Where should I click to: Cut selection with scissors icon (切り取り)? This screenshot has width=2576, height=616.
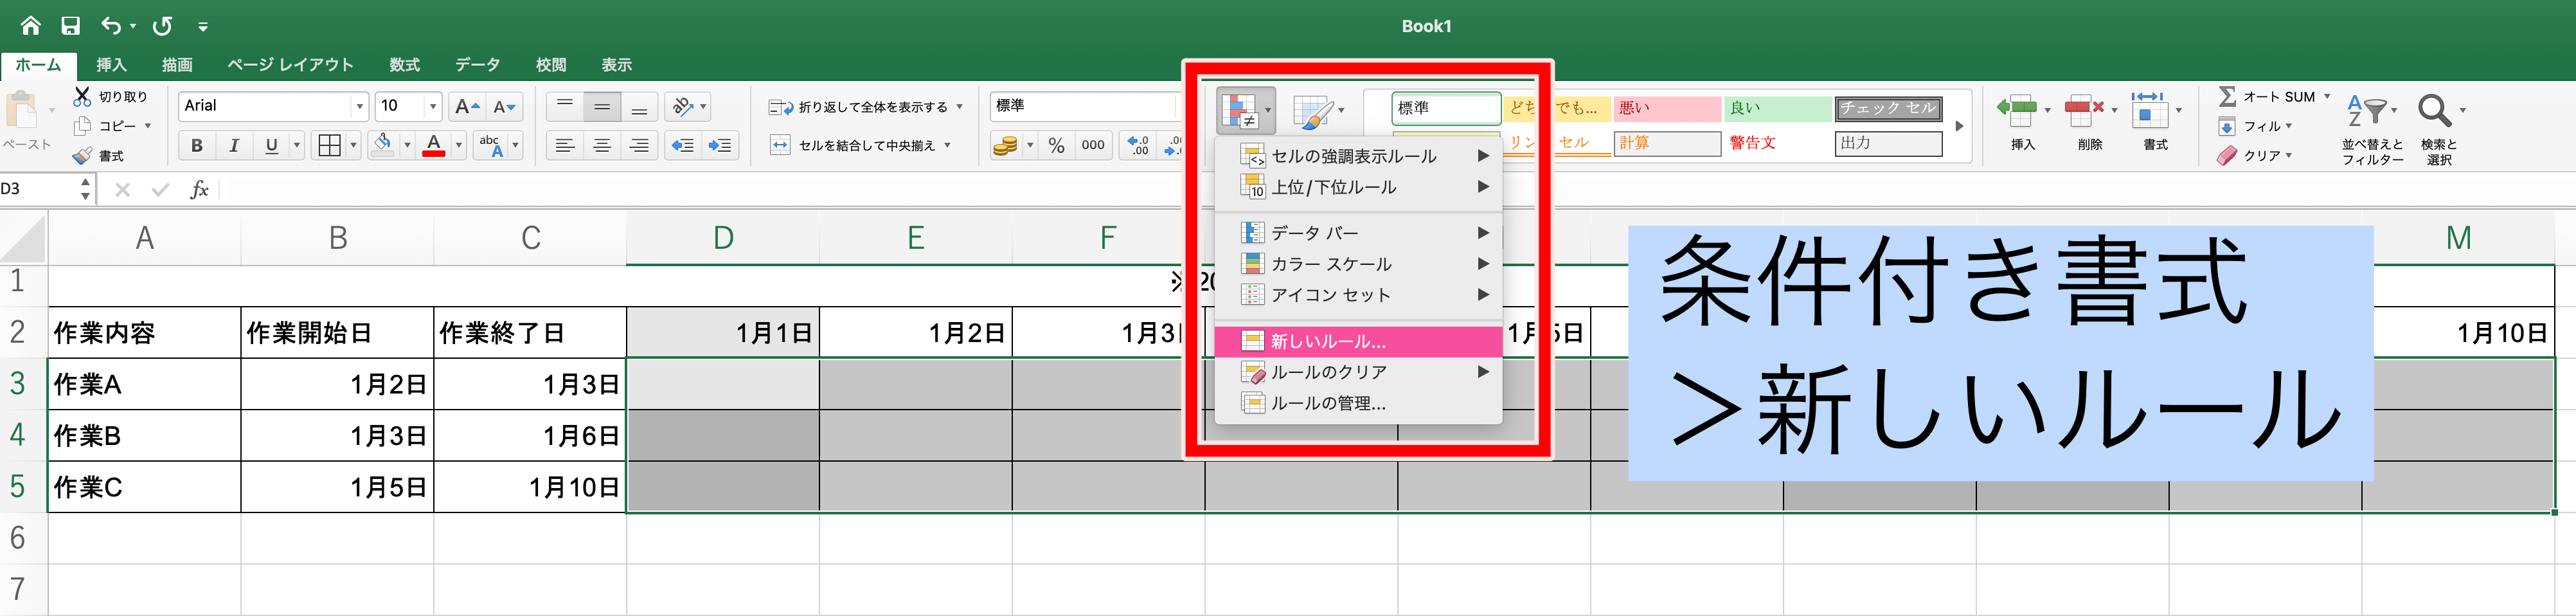pyautogui.click(x=110, y=96)
